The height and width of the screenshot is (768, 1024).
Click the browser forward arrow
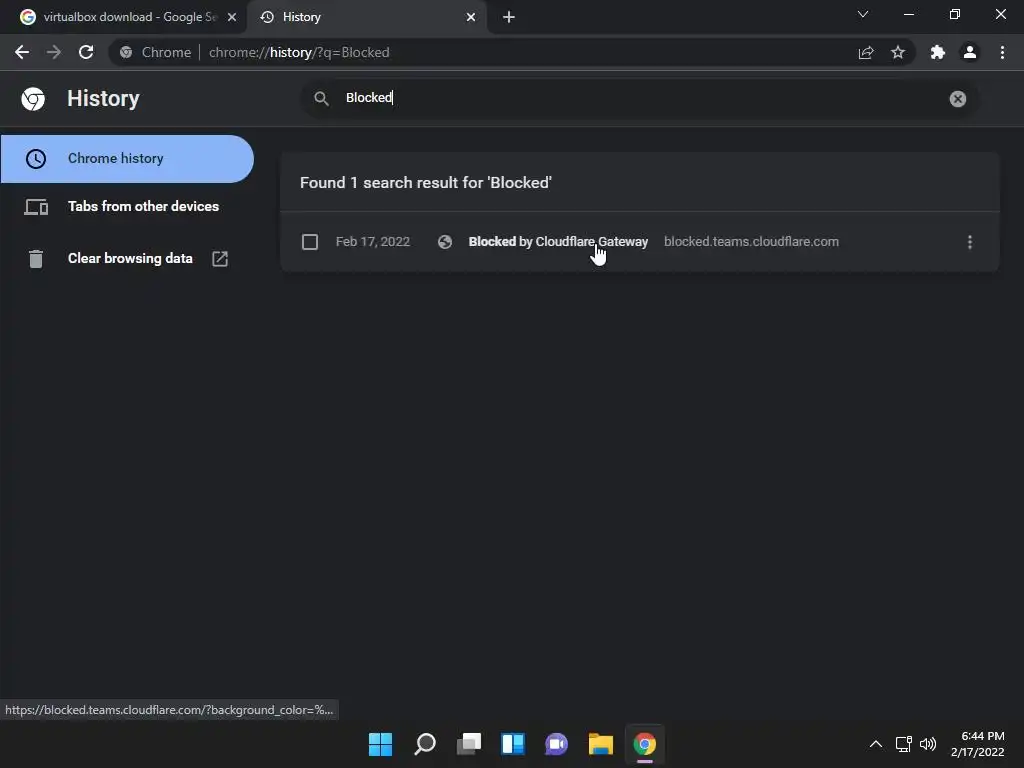coord(54,52)
